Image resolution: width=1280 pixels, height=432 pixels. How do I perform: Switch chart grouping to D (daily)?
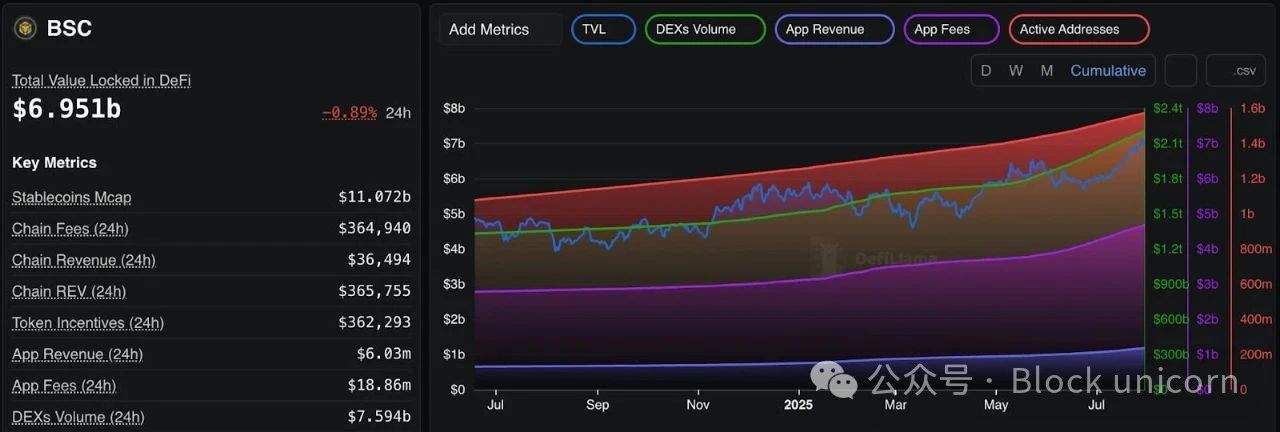tap(986, 70)
